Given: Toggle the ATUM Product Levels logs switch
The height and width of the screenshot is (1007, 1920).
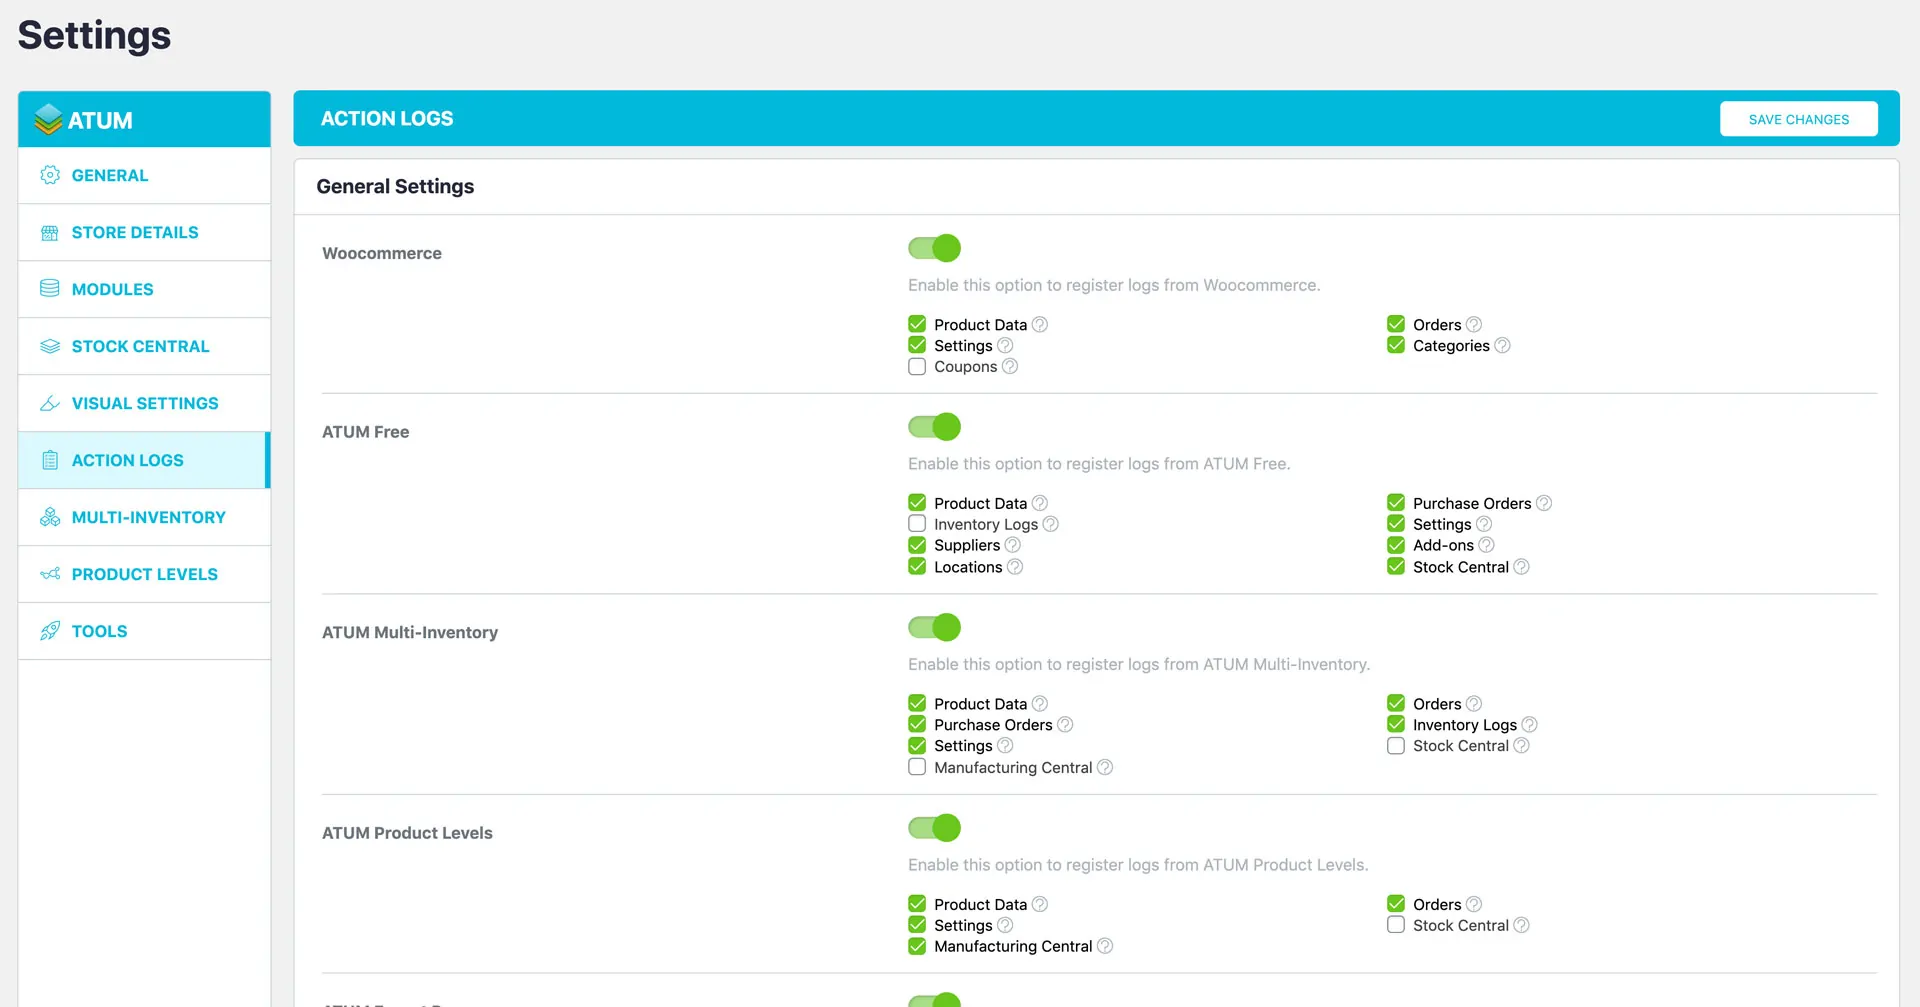Looking at the screenshot, I should 934,828.
